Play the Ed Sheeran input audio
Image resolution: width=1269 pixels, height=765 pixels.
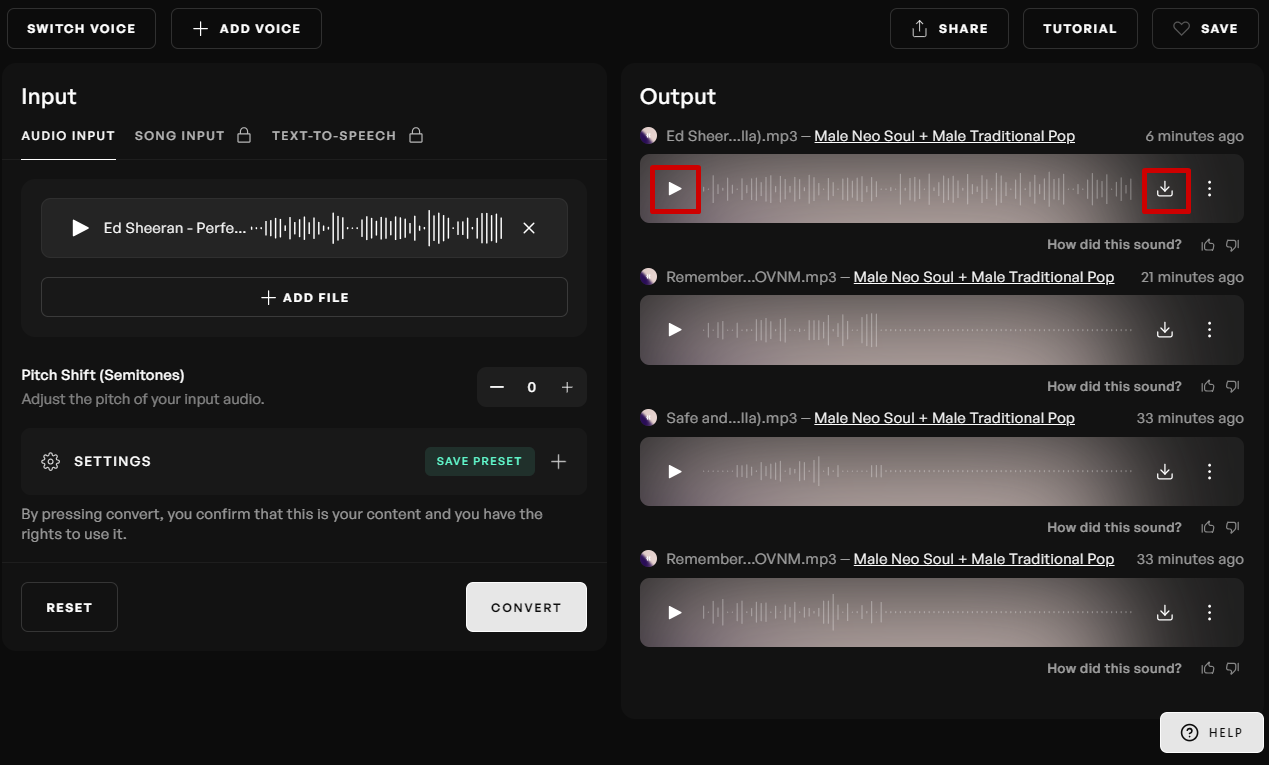pyautogui.click(x=80, y=228)
